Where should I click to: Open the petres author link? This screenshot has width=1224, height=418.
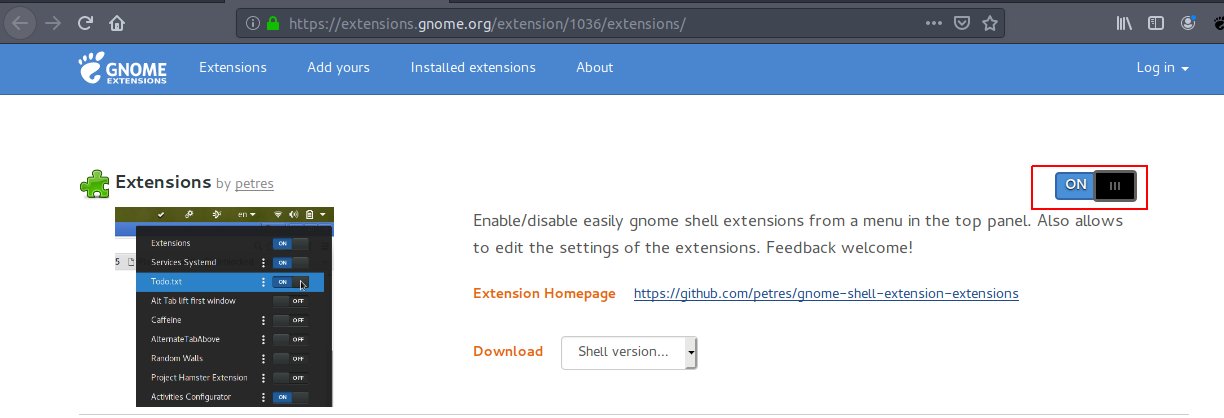[x=254, y=184]
